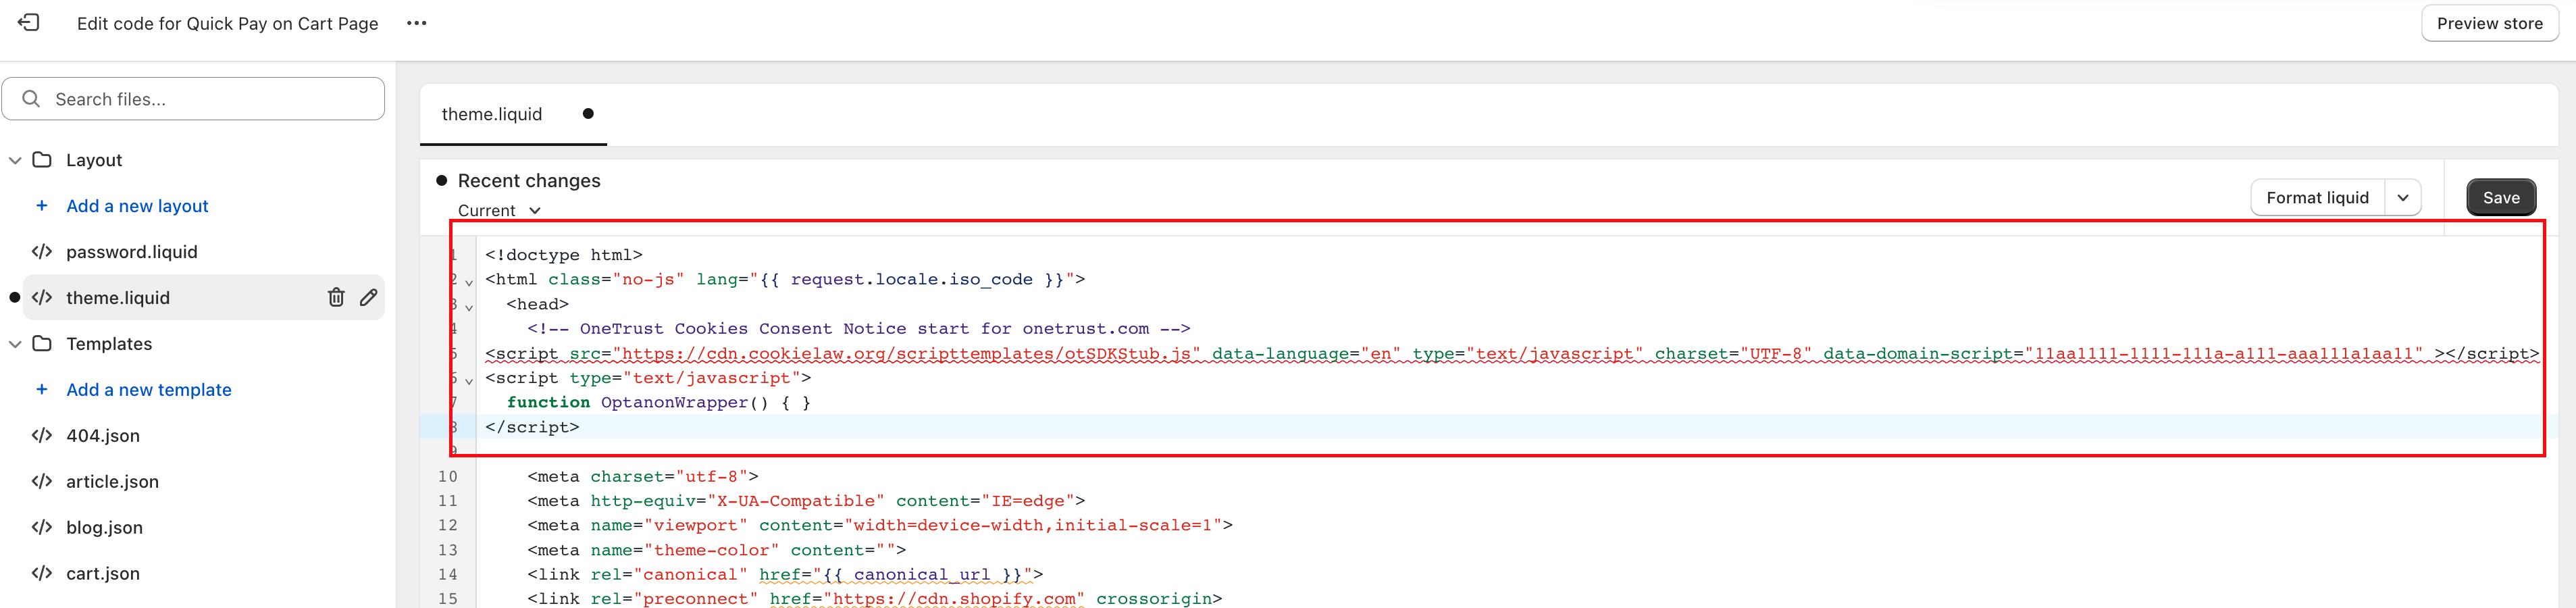Viewport: 2576px width, 608px height.
Task: Open the Current version dropdown
Action: 499,210
